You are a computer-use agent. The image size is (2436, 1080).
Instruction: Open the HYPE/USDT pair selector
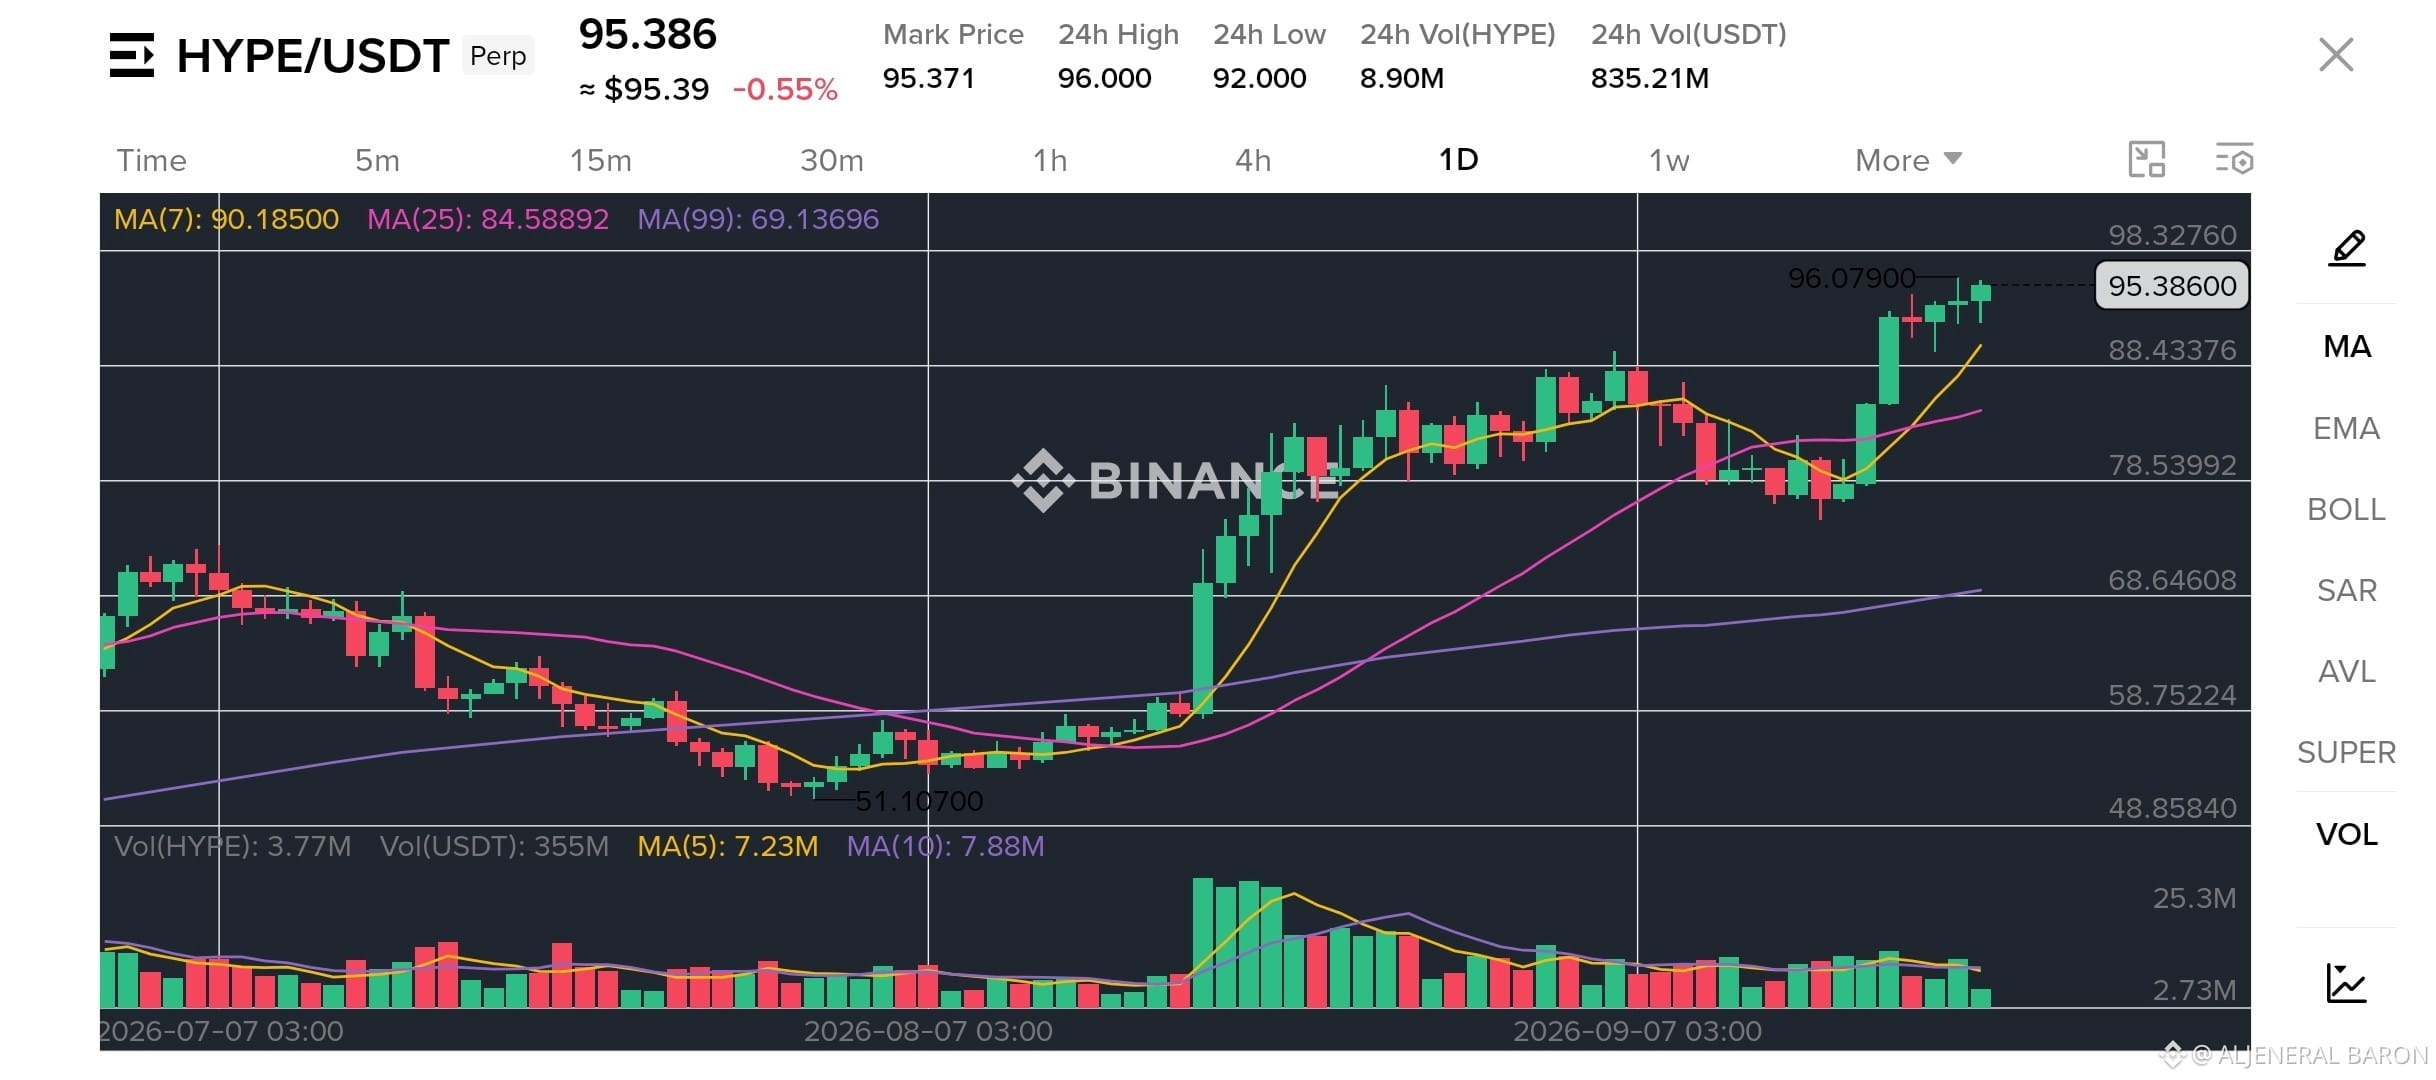coord(312,56)
